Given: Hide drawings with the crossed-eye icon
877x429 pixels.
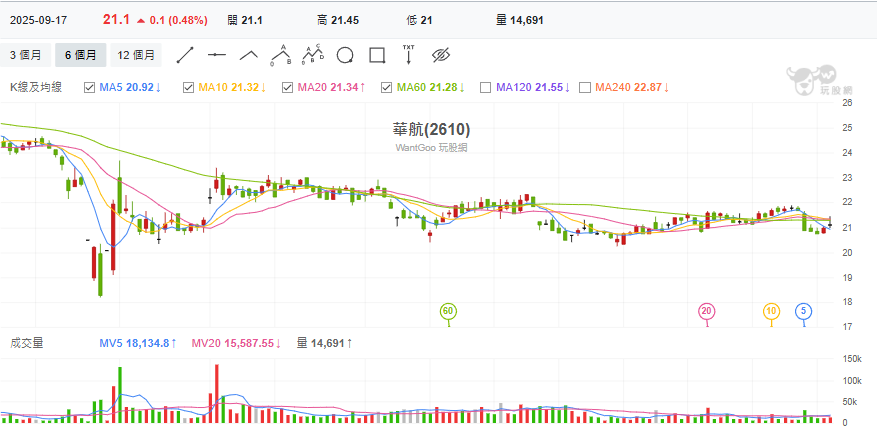Looking at the screenshot, I should click(443, 54).
